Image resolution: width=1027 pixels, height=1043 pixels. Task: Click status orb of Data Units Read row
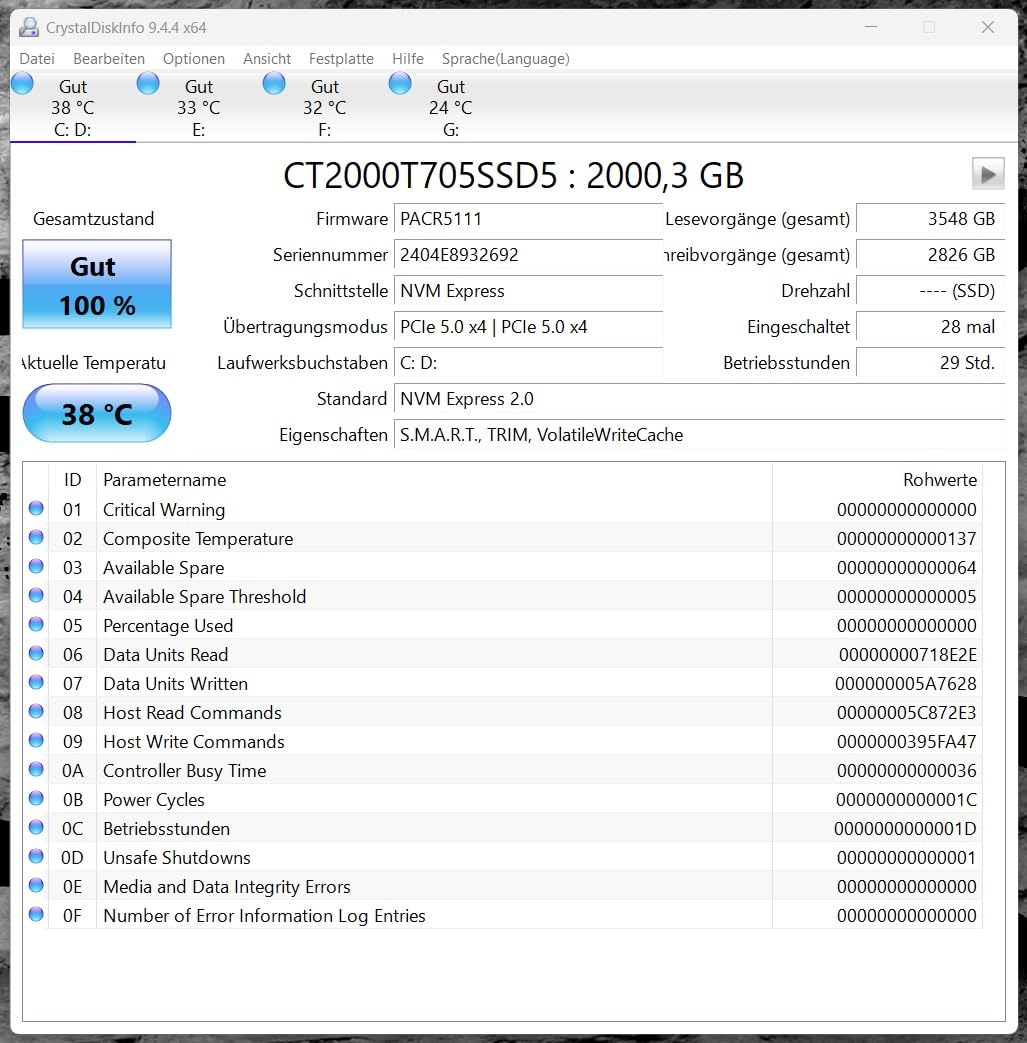coord(36,654)
